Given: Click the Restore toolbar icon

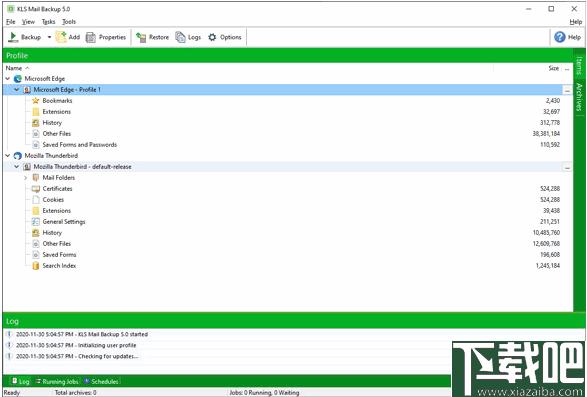Looking at the screenshot, I should coord(141,37).
